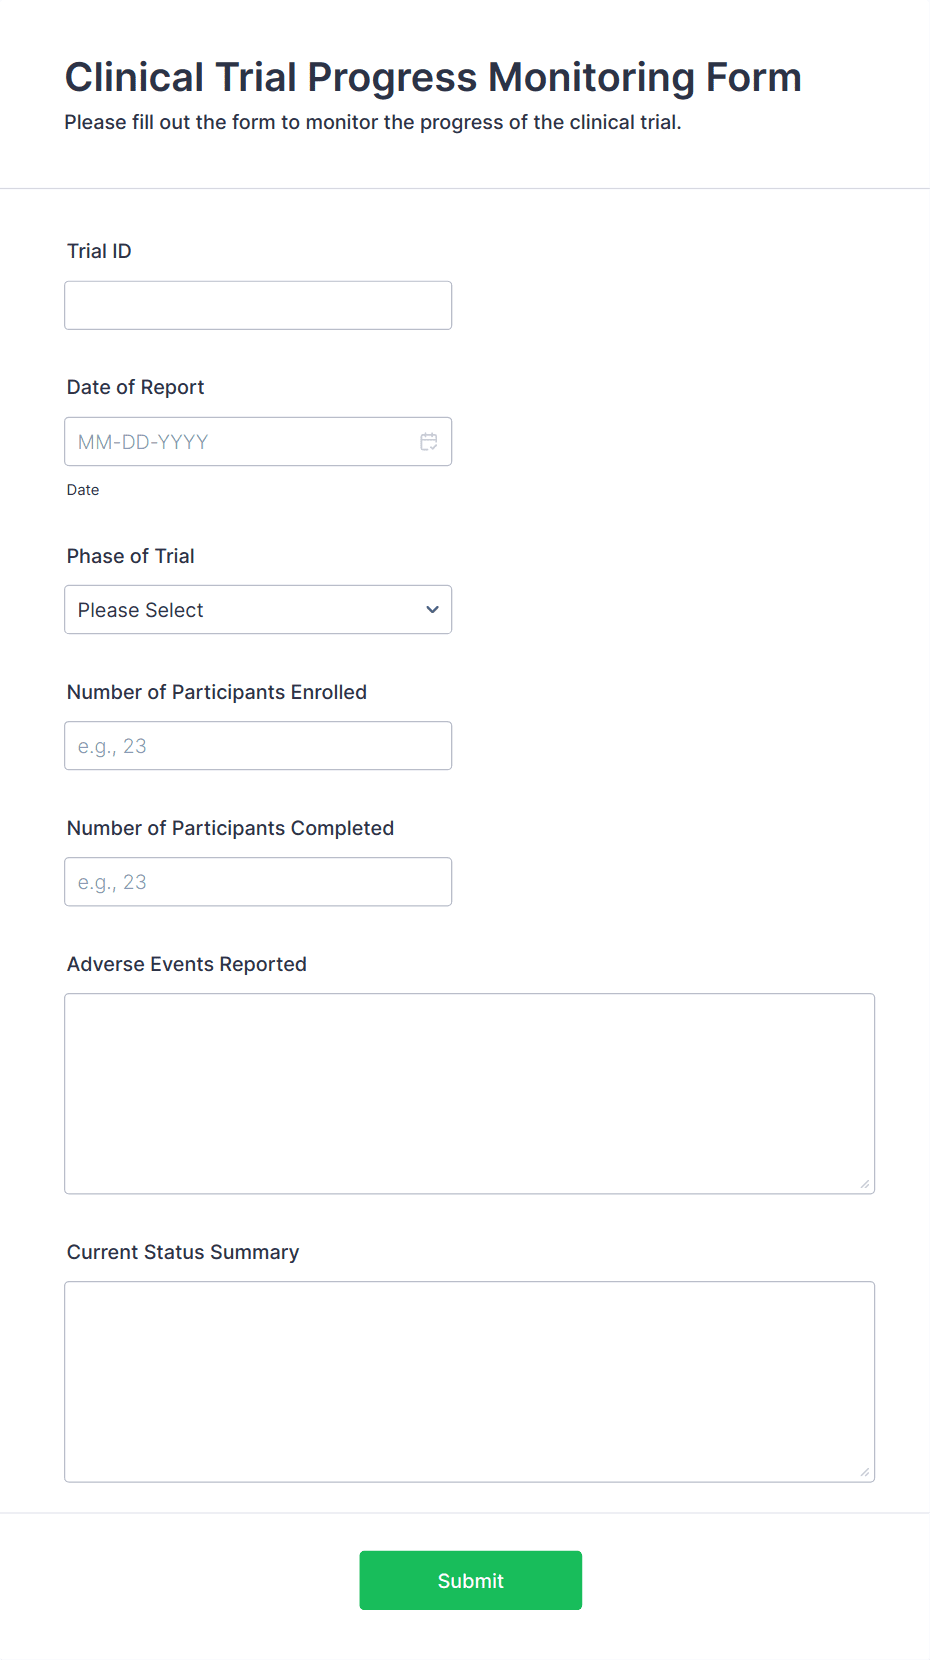
Task: Select the Participants Completed number field
Action: click(258, 882)
